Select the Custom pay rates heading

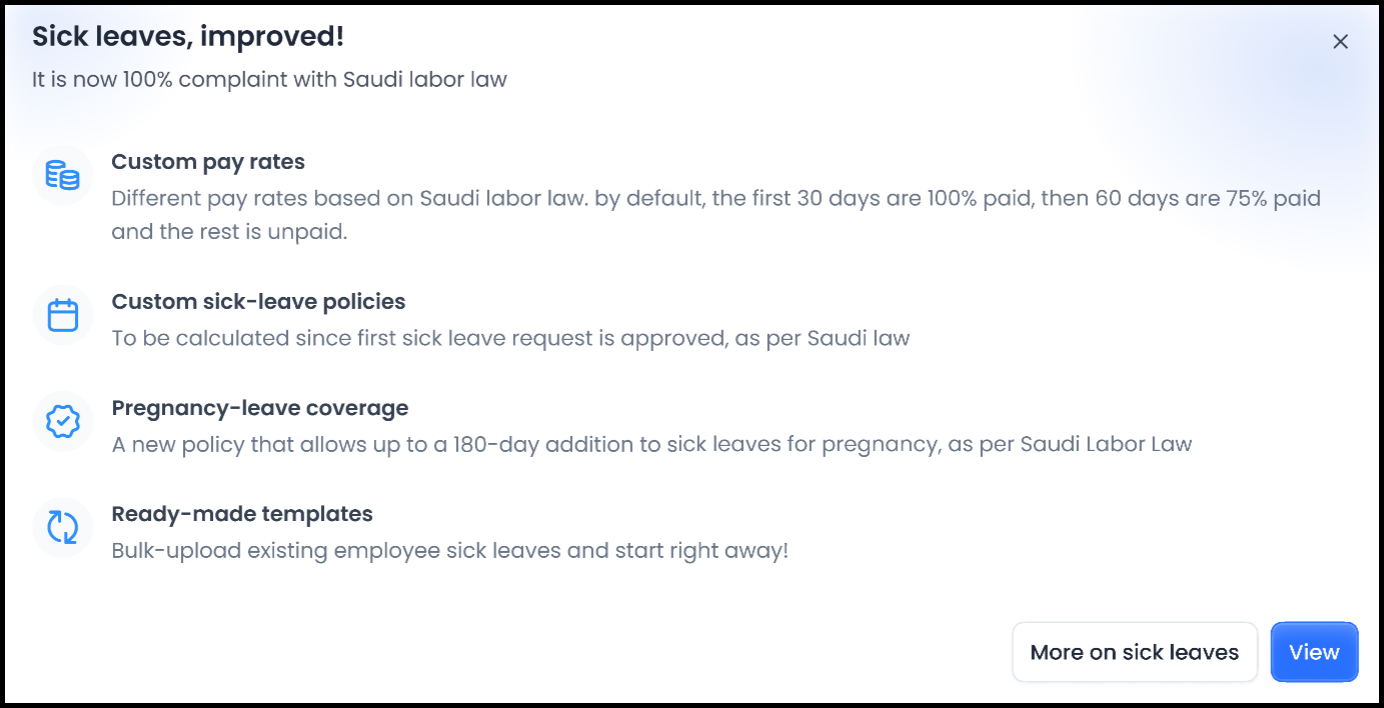click(208, 162)
